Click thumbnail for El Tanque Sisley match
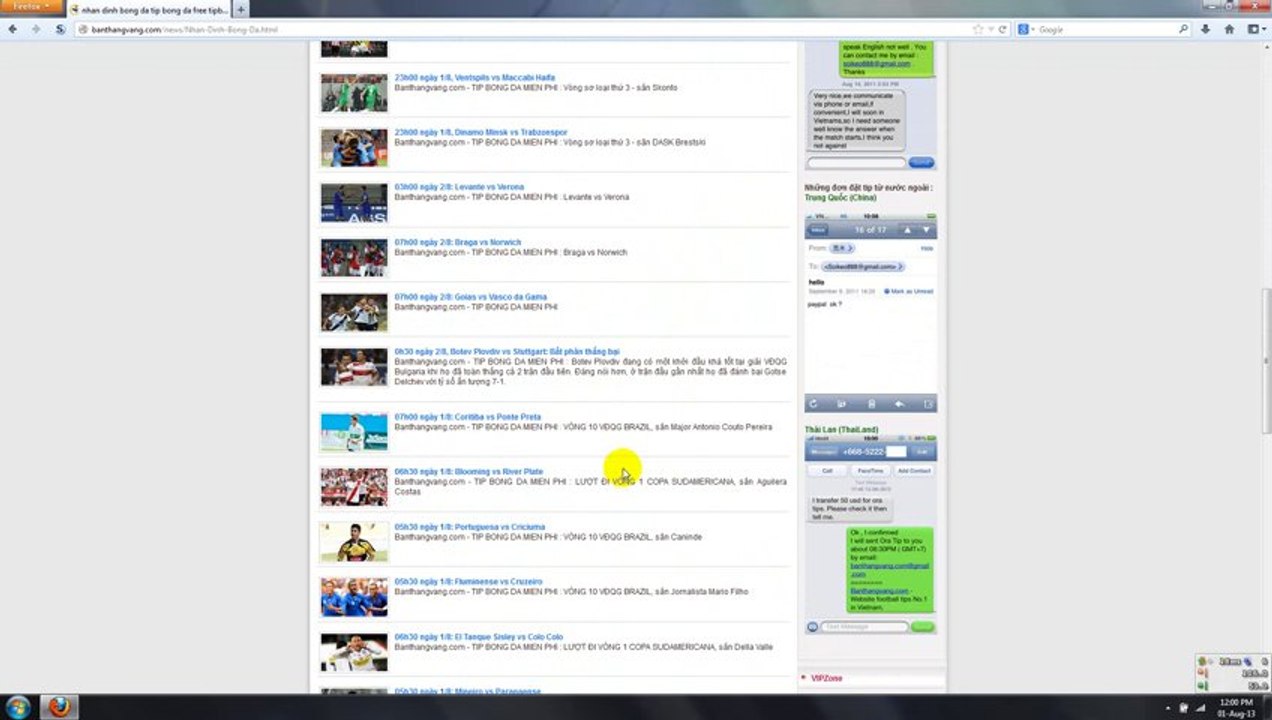Screen dimensions: 1272x720 point(354,652)
